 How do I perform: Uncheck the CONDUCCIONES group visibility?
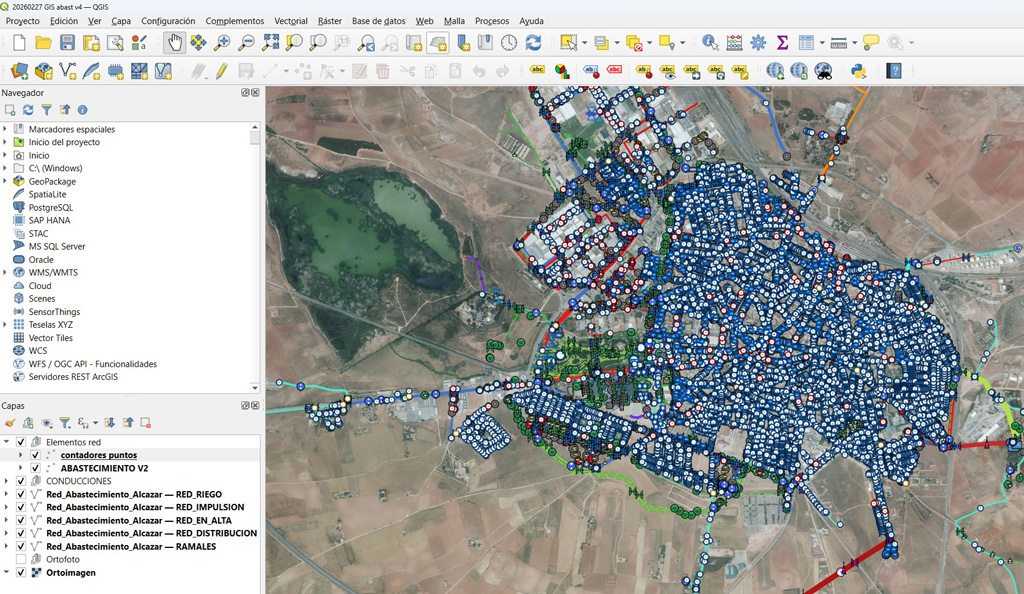coord(21,481)
